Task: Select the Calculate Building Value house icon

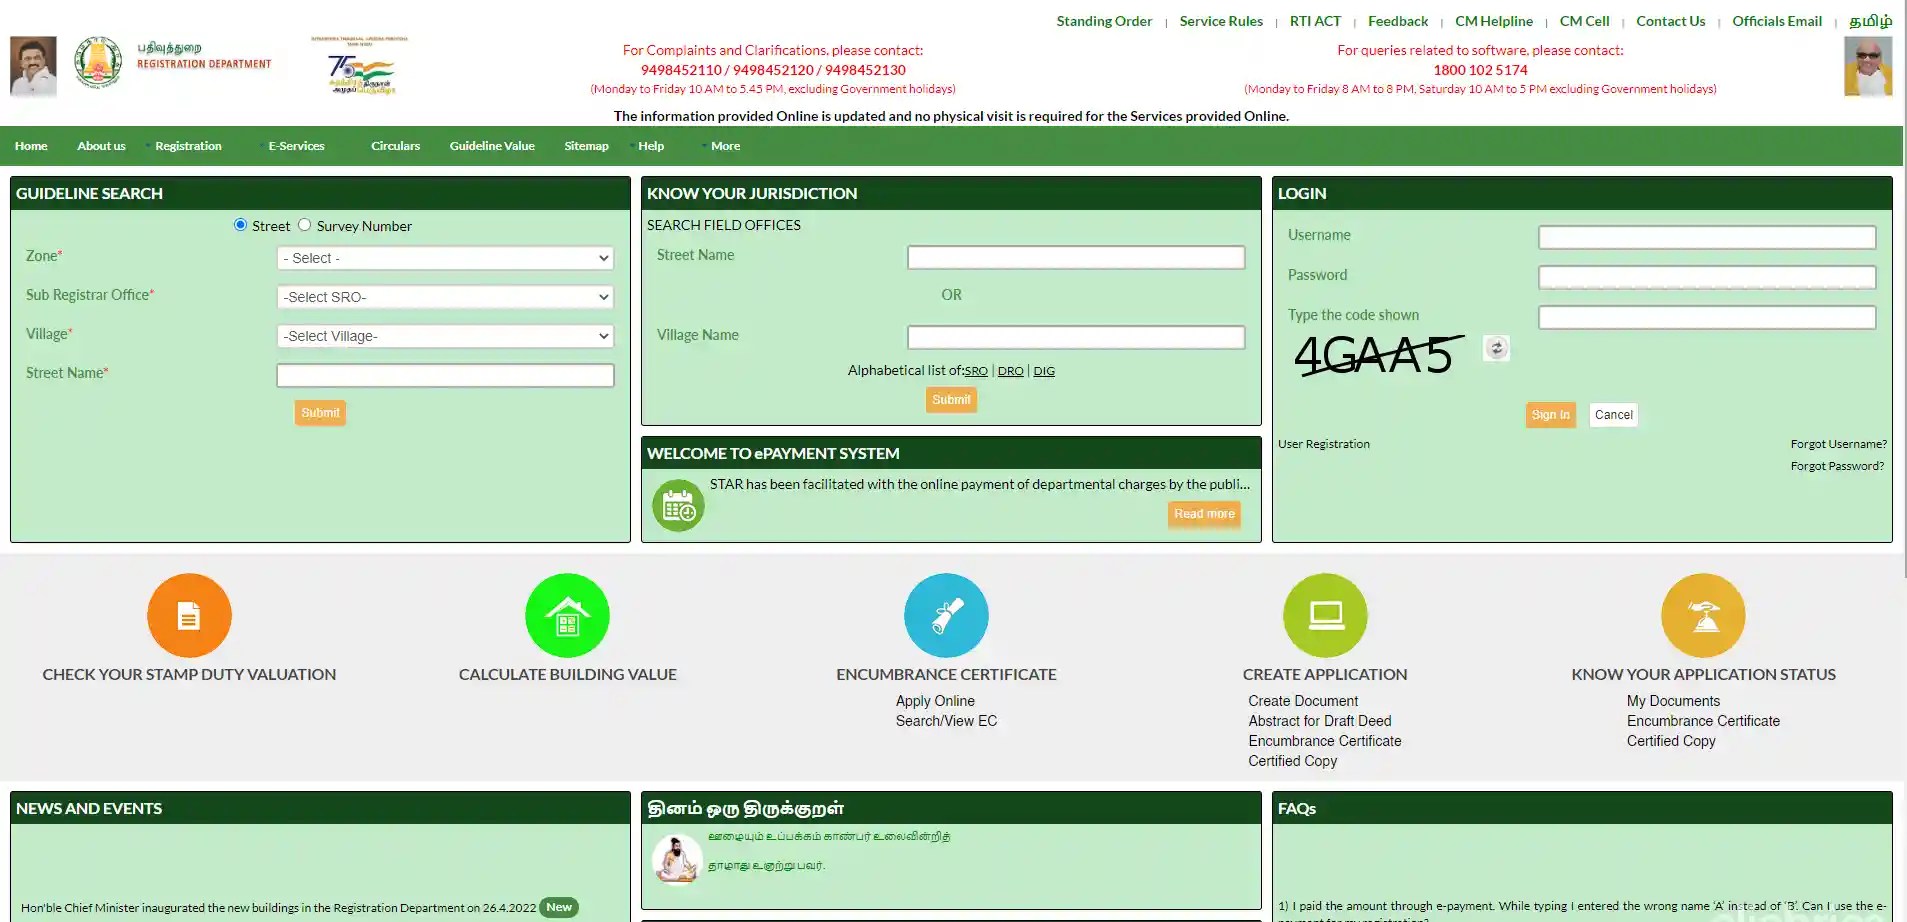Action: tap(567, 615)
